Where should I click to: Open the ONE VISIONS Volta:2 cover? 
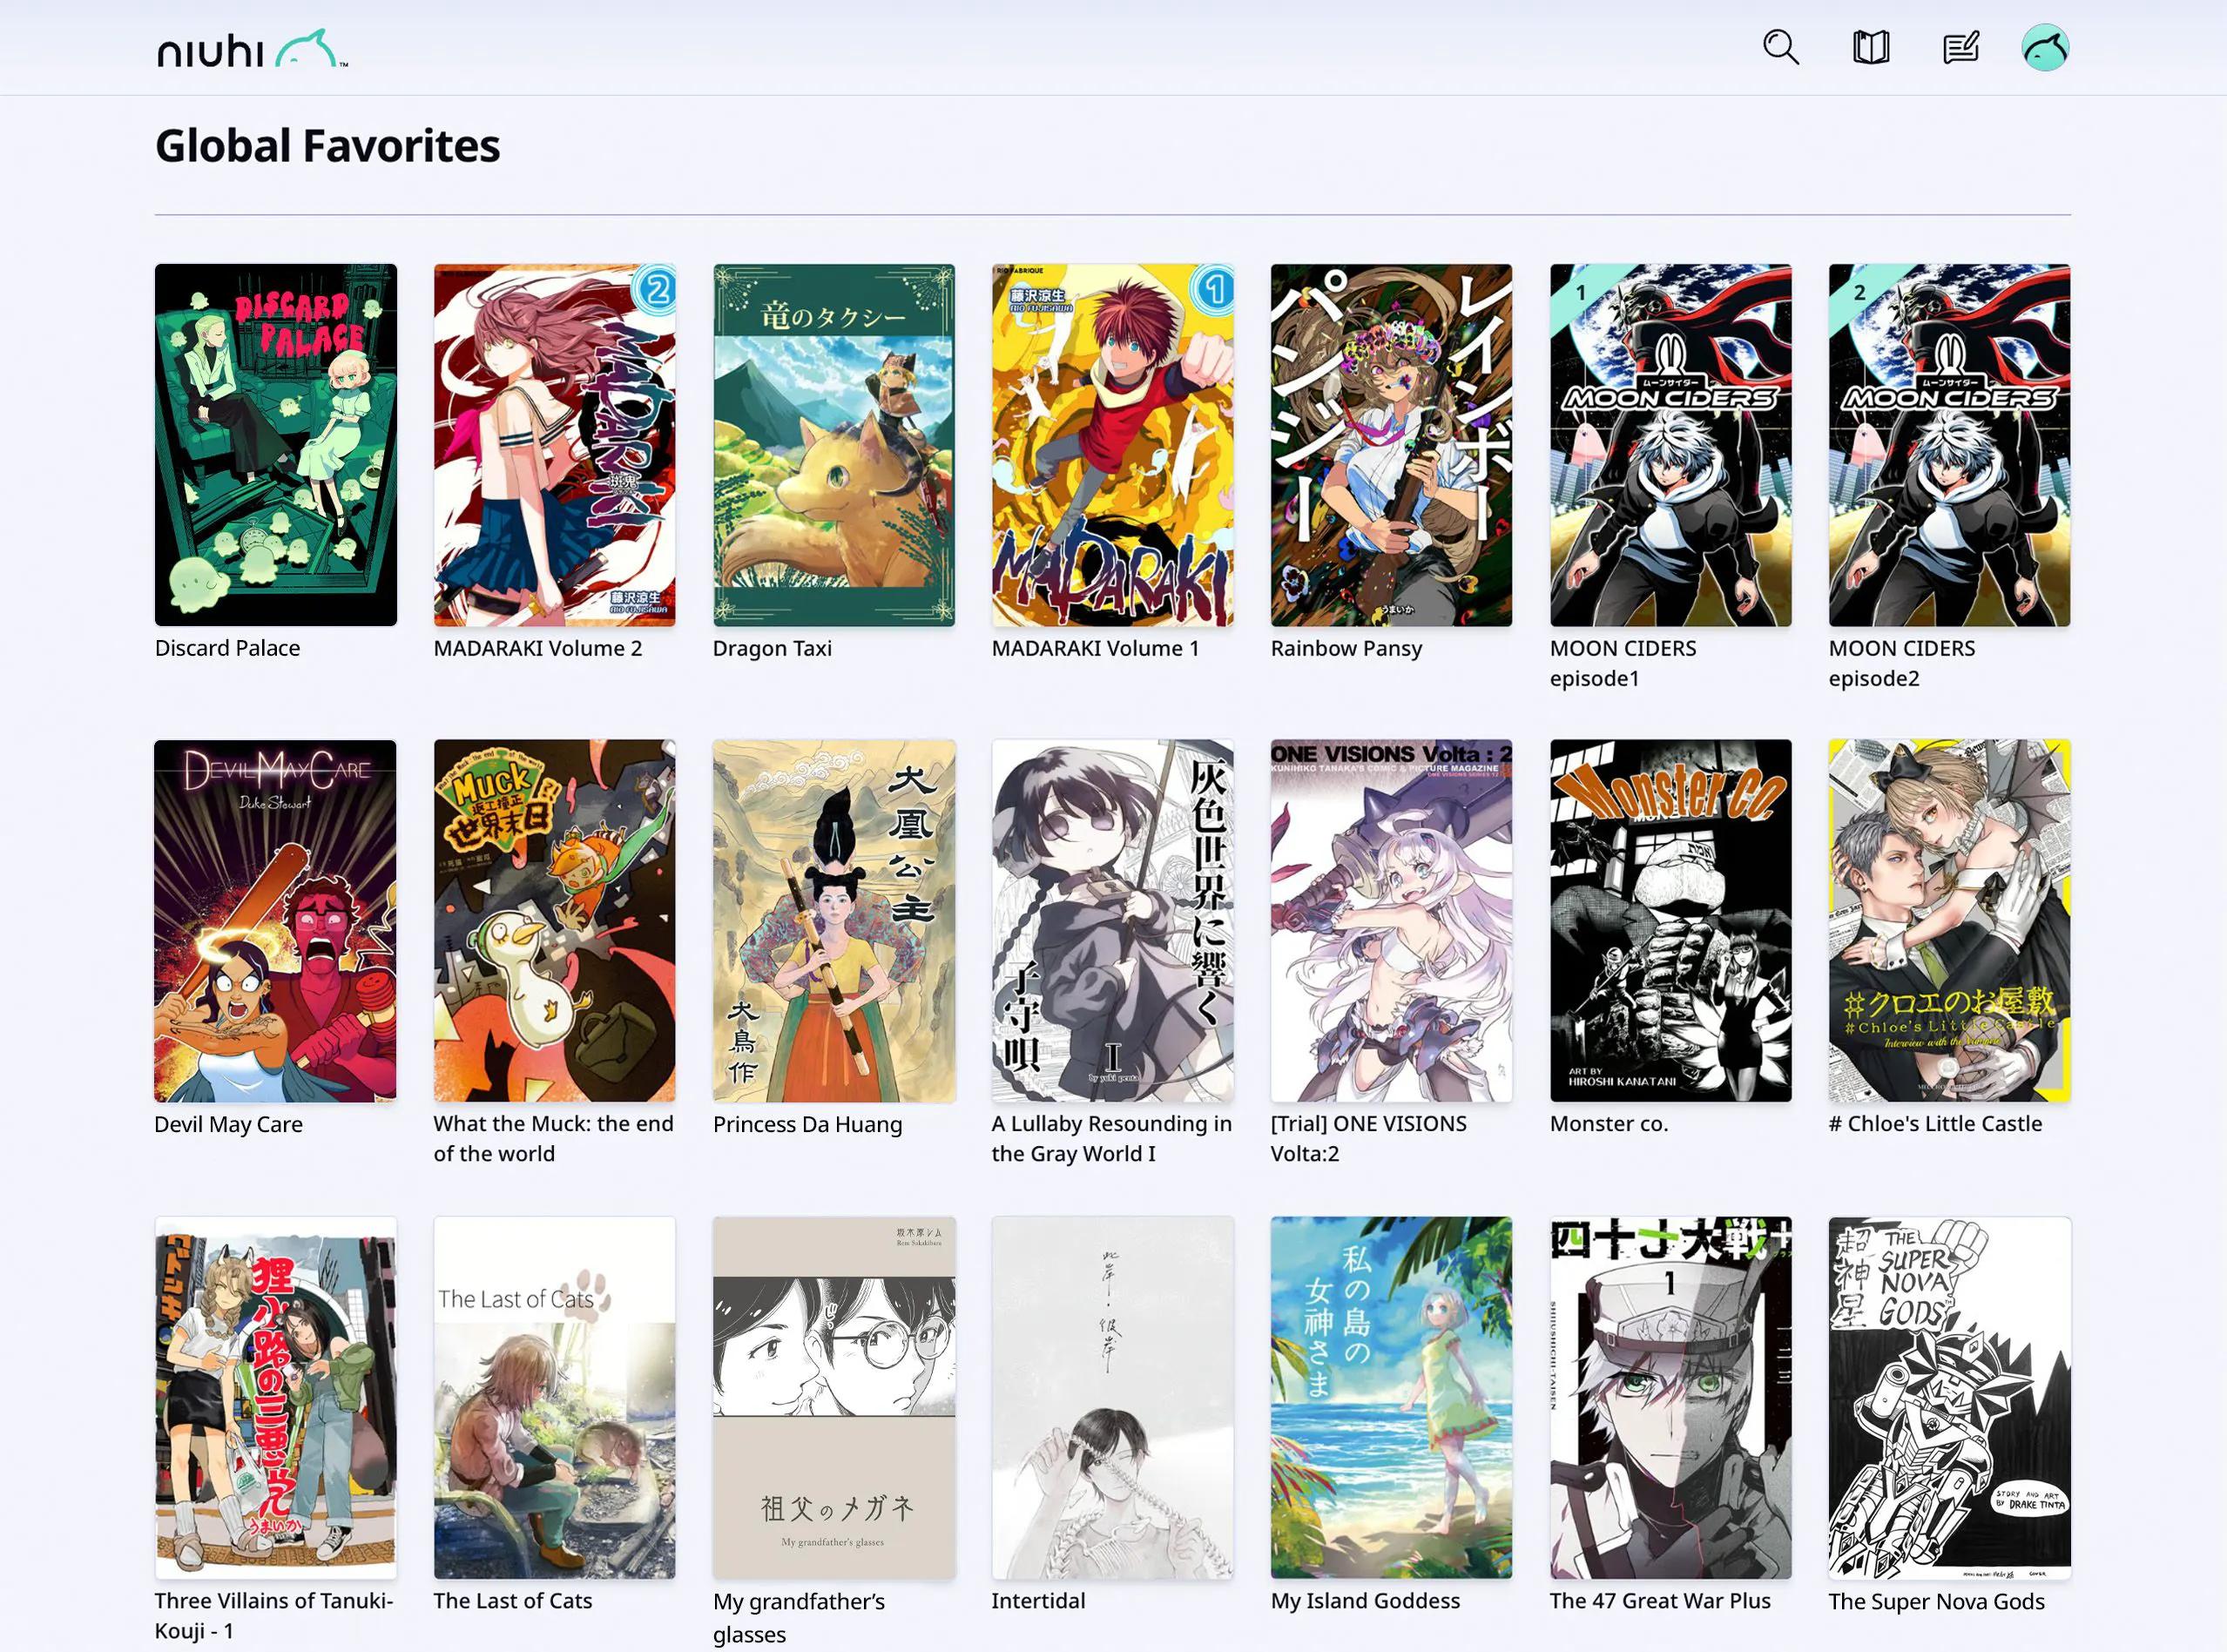click(1392, 921)
